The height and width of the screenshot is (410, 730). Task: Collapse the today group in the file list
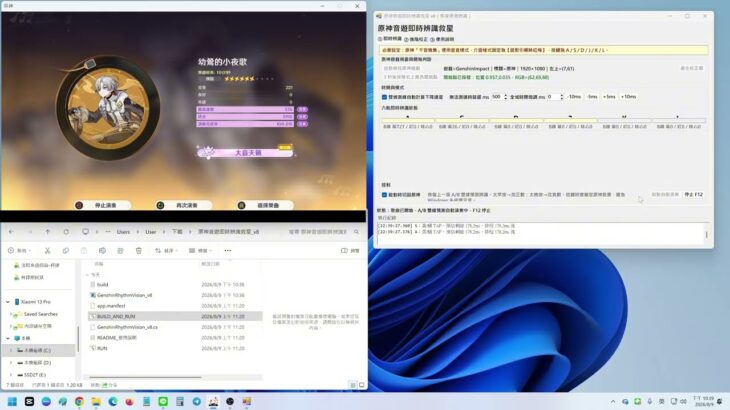point(88,275)
